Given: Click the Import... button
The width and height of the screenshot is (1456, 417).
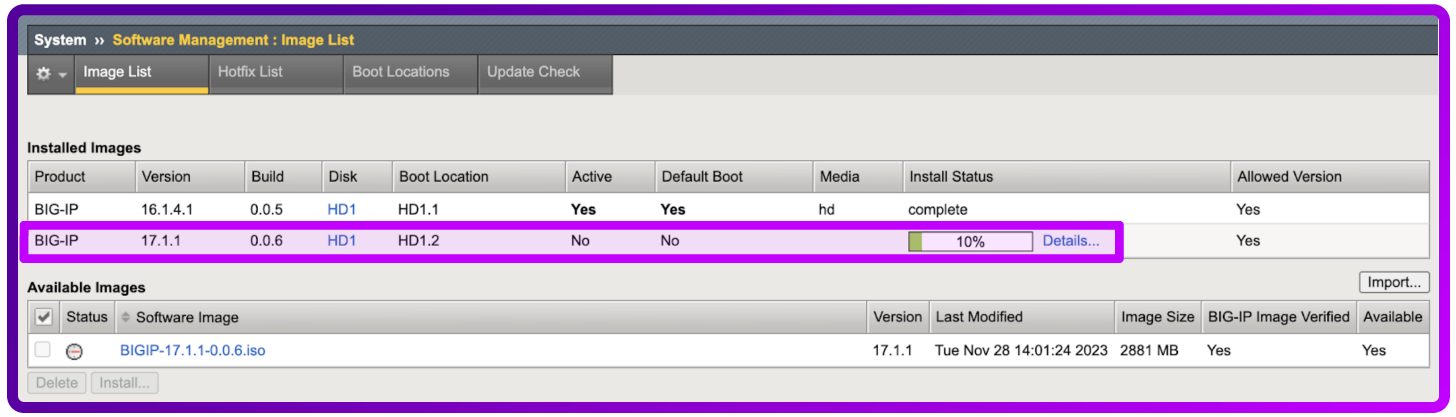Looking at the screenshot, I should [1394, 283].
